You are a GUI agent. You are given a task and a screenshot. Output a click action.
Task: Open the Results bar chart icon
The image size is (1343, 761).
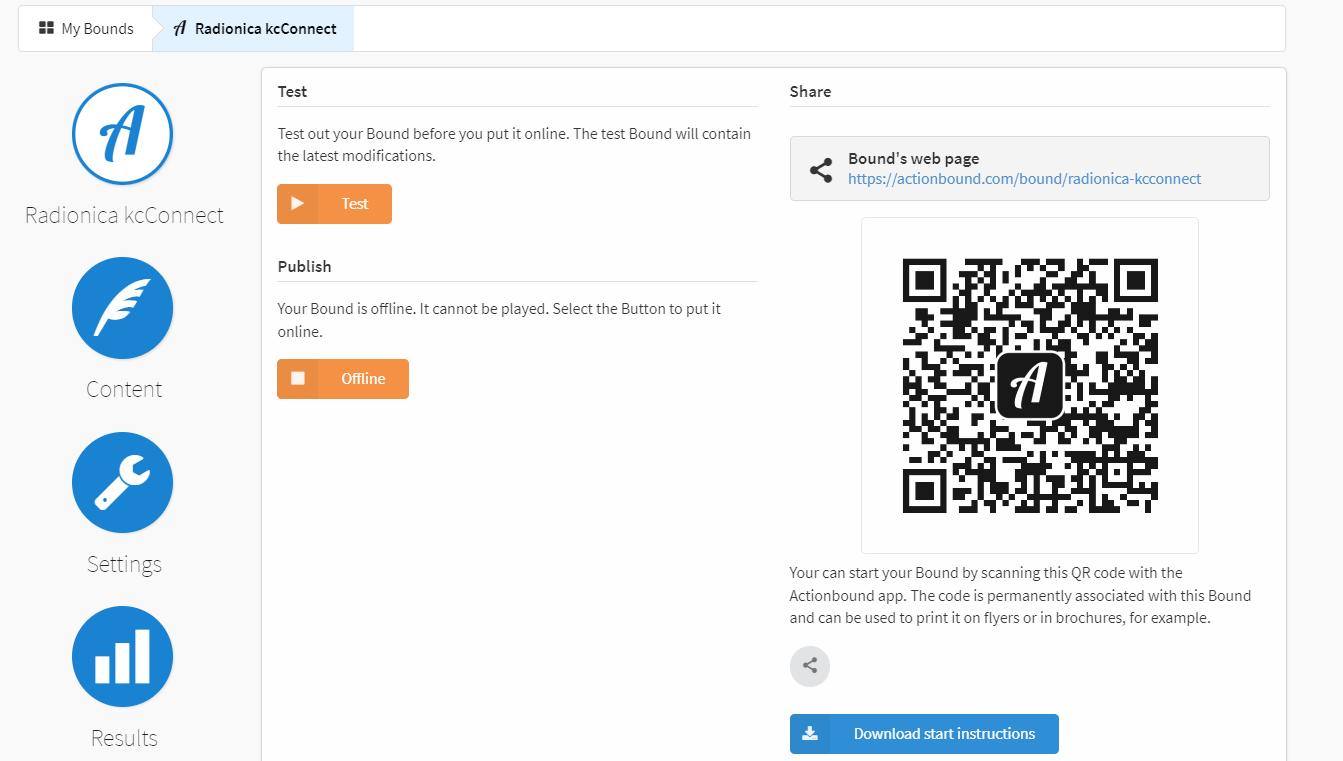pyautogui.click(x=123, y=657)
